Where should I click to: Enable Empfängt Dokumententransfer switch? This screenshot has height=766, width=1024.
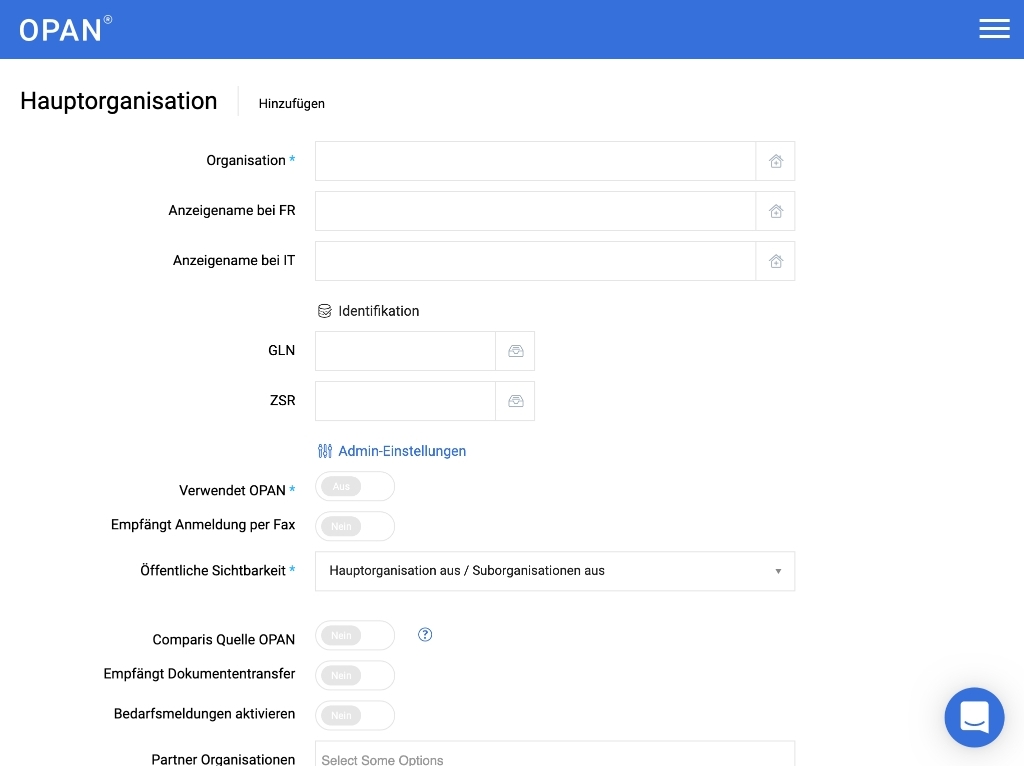[x=355, y=676]
